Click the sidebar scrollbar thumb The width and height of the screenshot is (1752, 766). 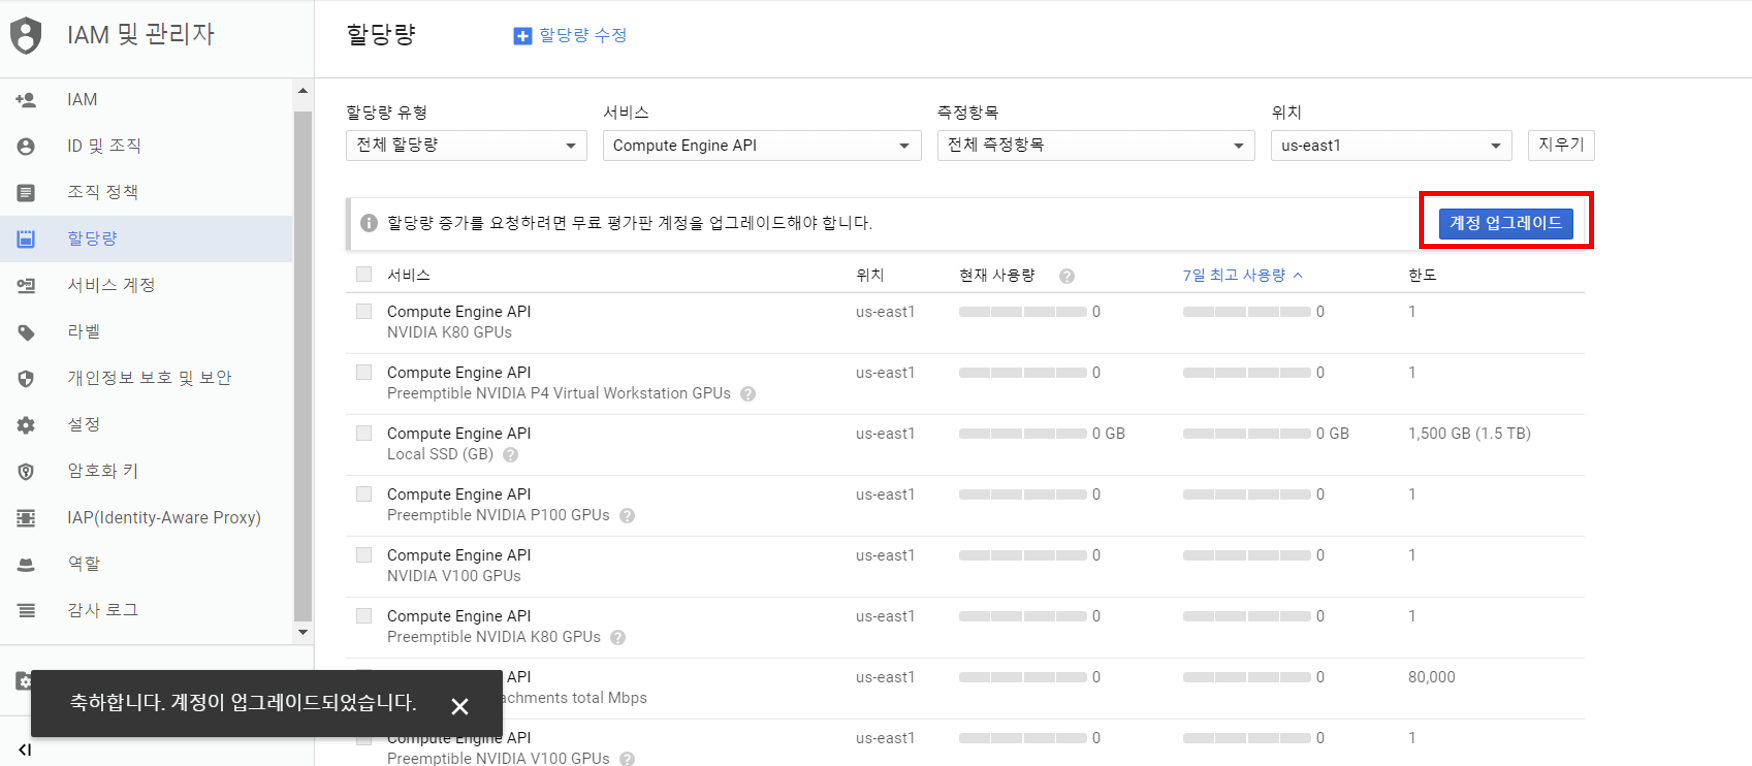pyautogui.click(x=303, y=366)
